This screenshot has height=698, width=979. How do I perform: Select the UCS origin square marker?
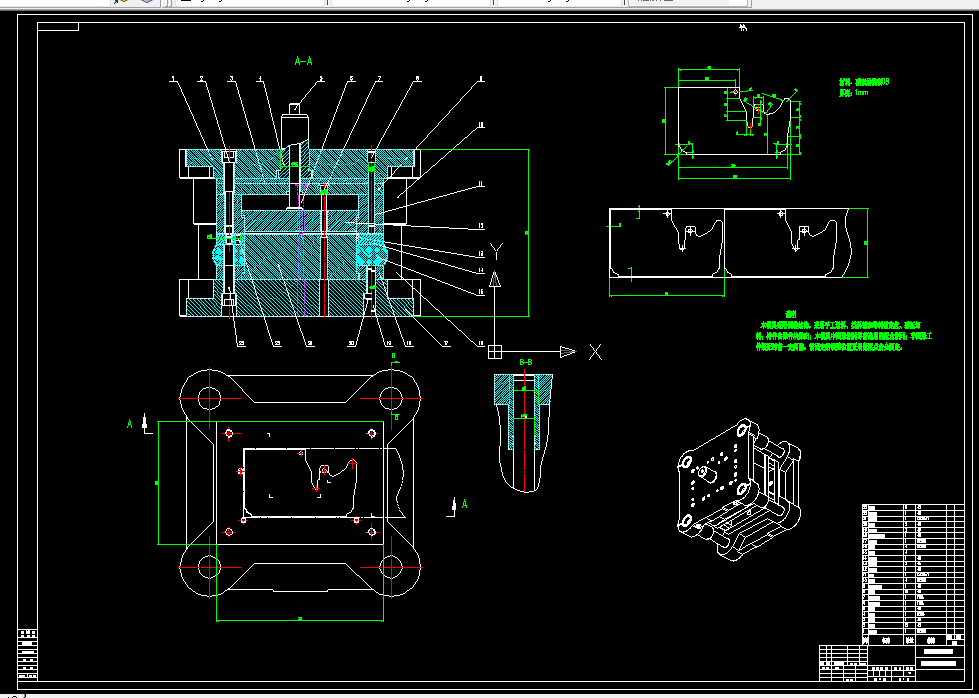pos(494,352)
